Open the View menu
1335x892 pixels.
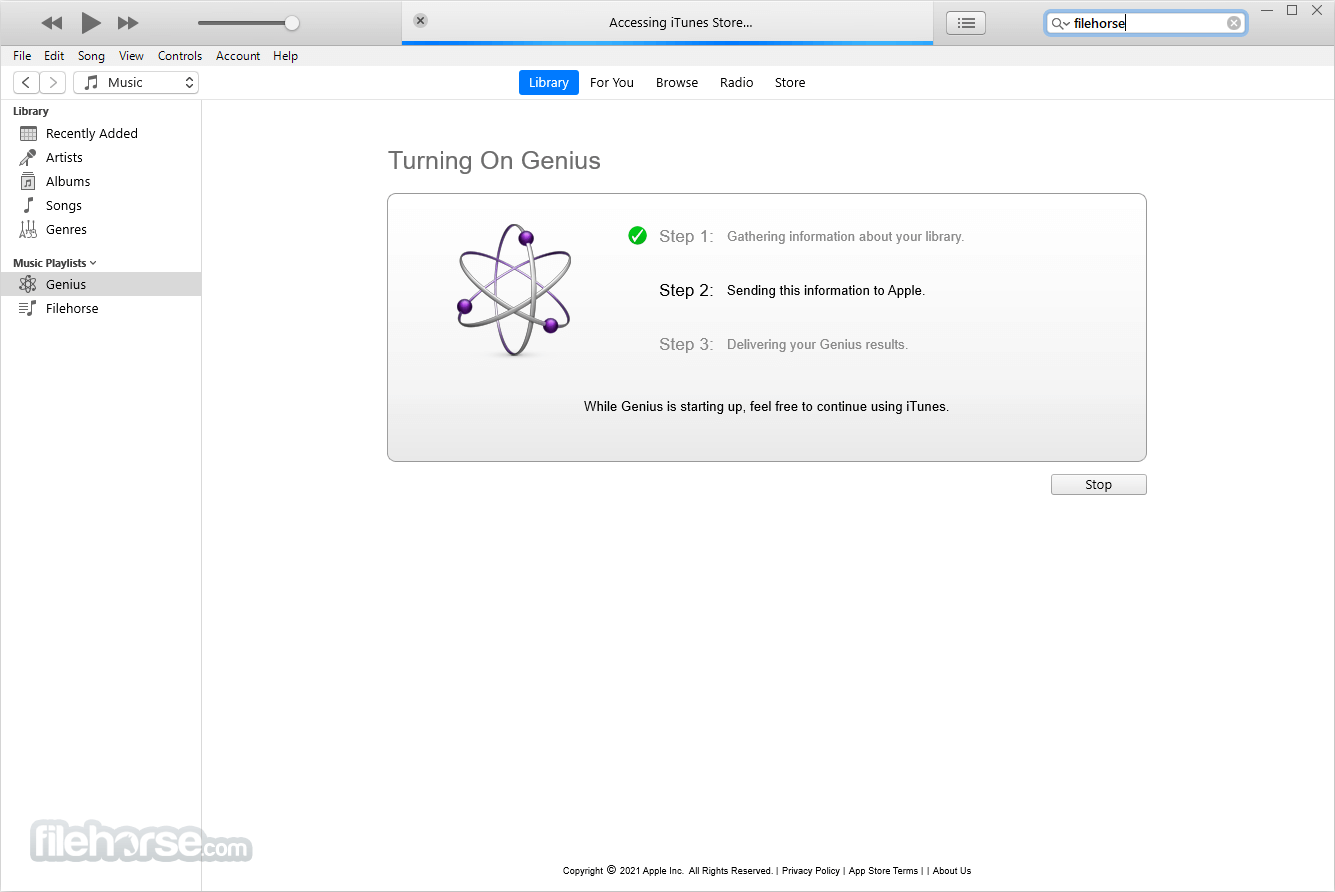pyautogui.click(x=131, y=56)
